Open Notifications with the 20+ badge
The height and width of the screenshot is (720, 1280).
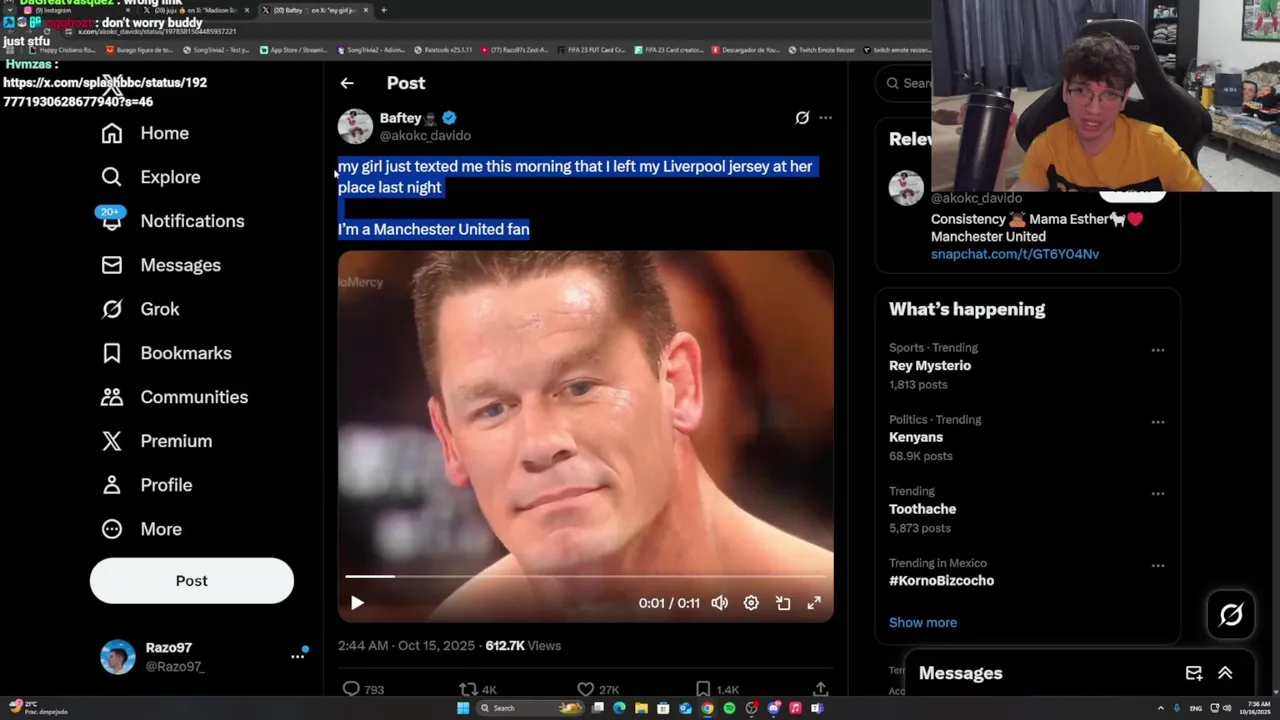[x=172, y=221]
